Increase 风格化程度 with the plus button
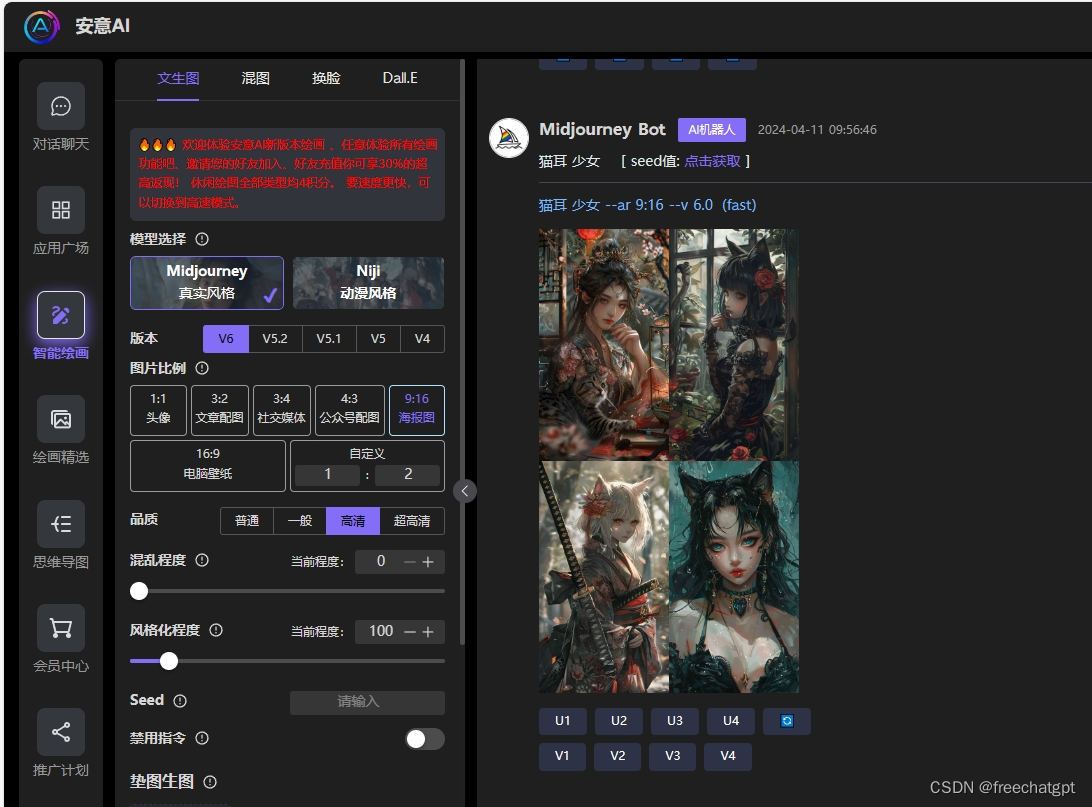 pos(428,632)
